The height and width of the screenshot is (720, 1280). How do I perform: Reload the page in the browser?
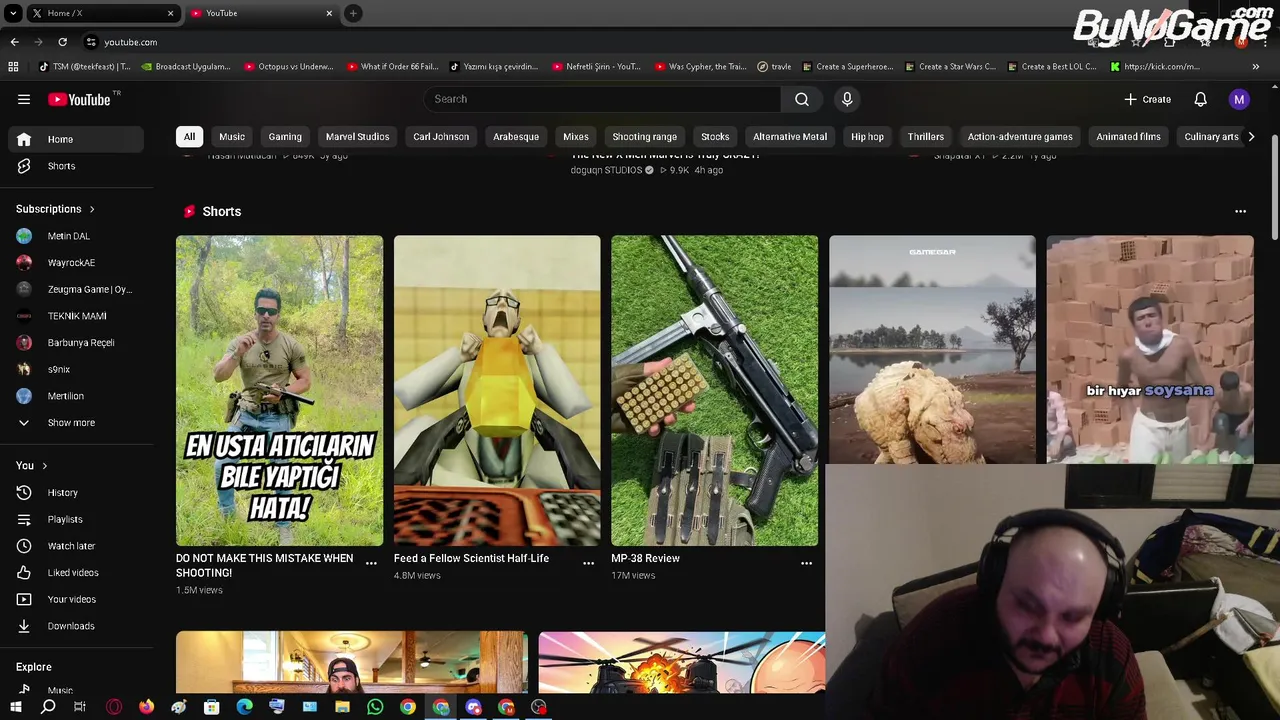pyautogui.click(x=62, y=42)
